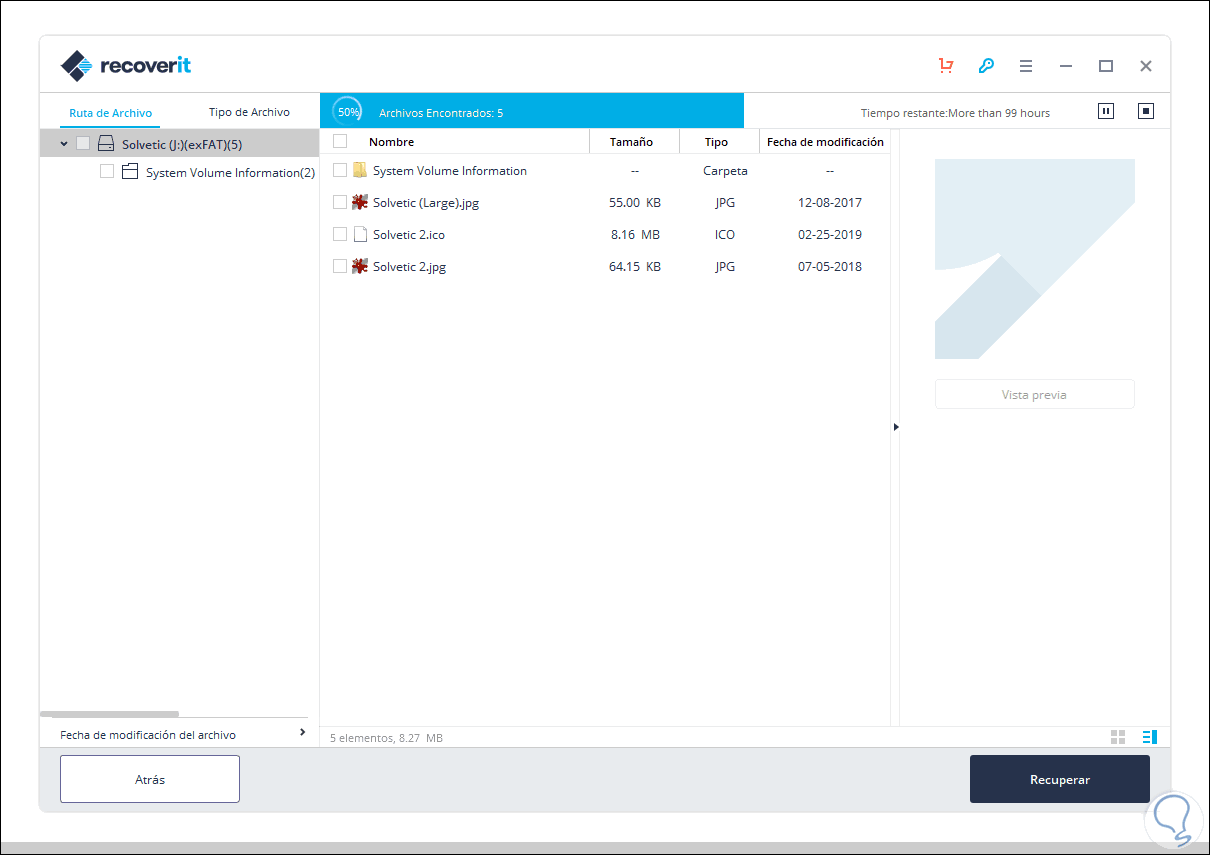The width and height of the screenshot is (1210, 855).
Task: Click the Atrás button
Action: (x=150, y=779)
